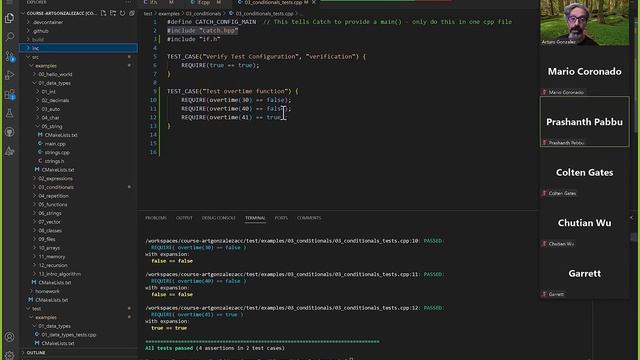
Task: Click mute icon beside Chutian Wu name
Action: tap(544, 244)
